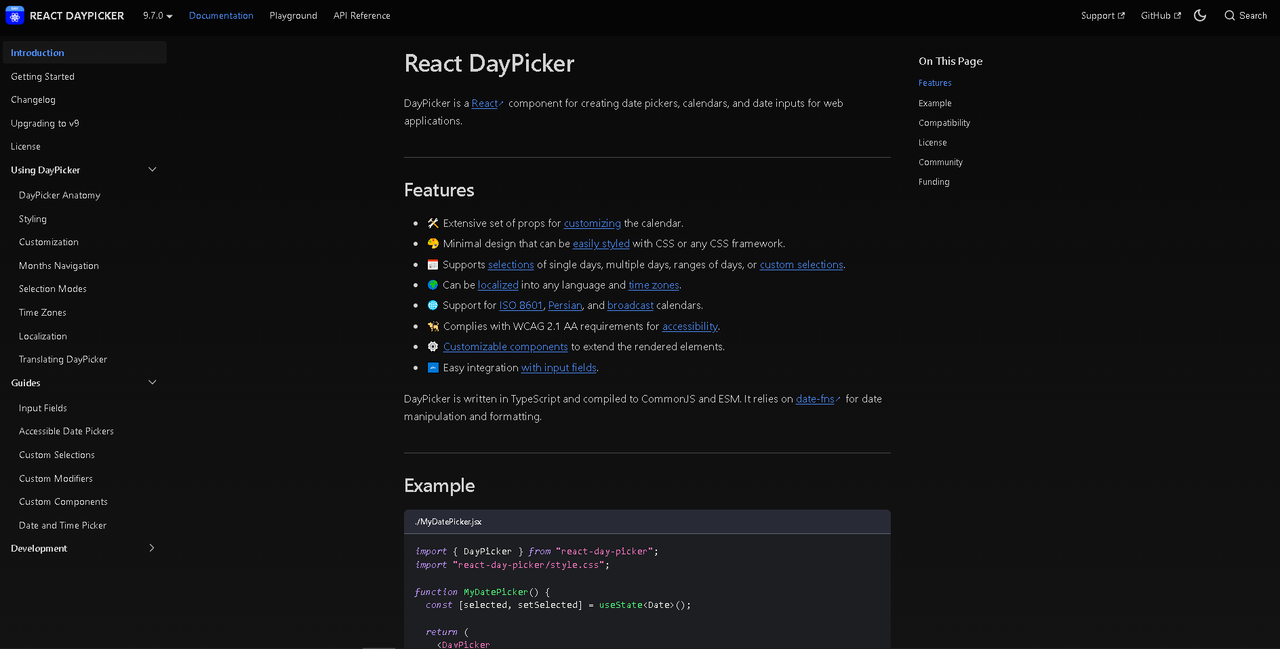
Task: Open Accessible Date Pickers page
Action: pyautogui.click(x=66, y=431)
